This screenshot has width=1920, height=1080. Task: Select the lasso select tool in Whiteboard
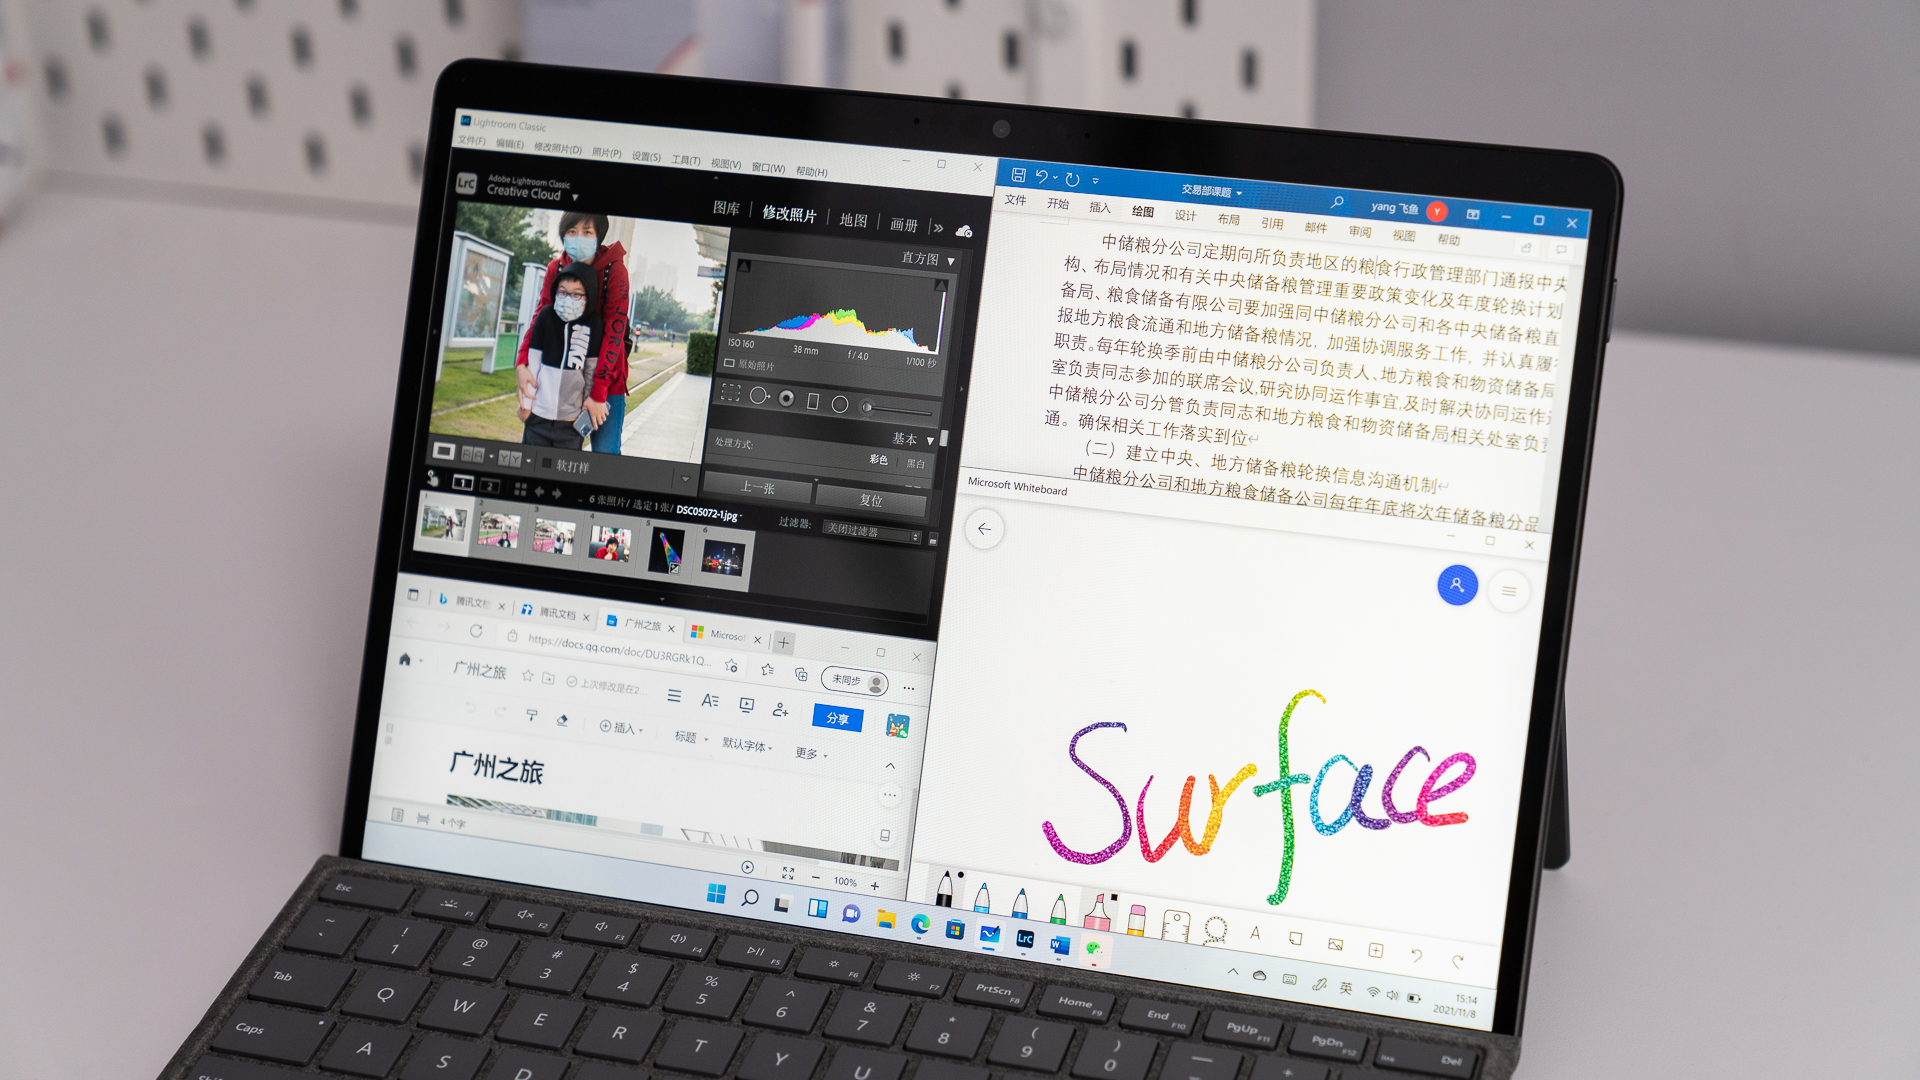click(x=1215, y=929)
